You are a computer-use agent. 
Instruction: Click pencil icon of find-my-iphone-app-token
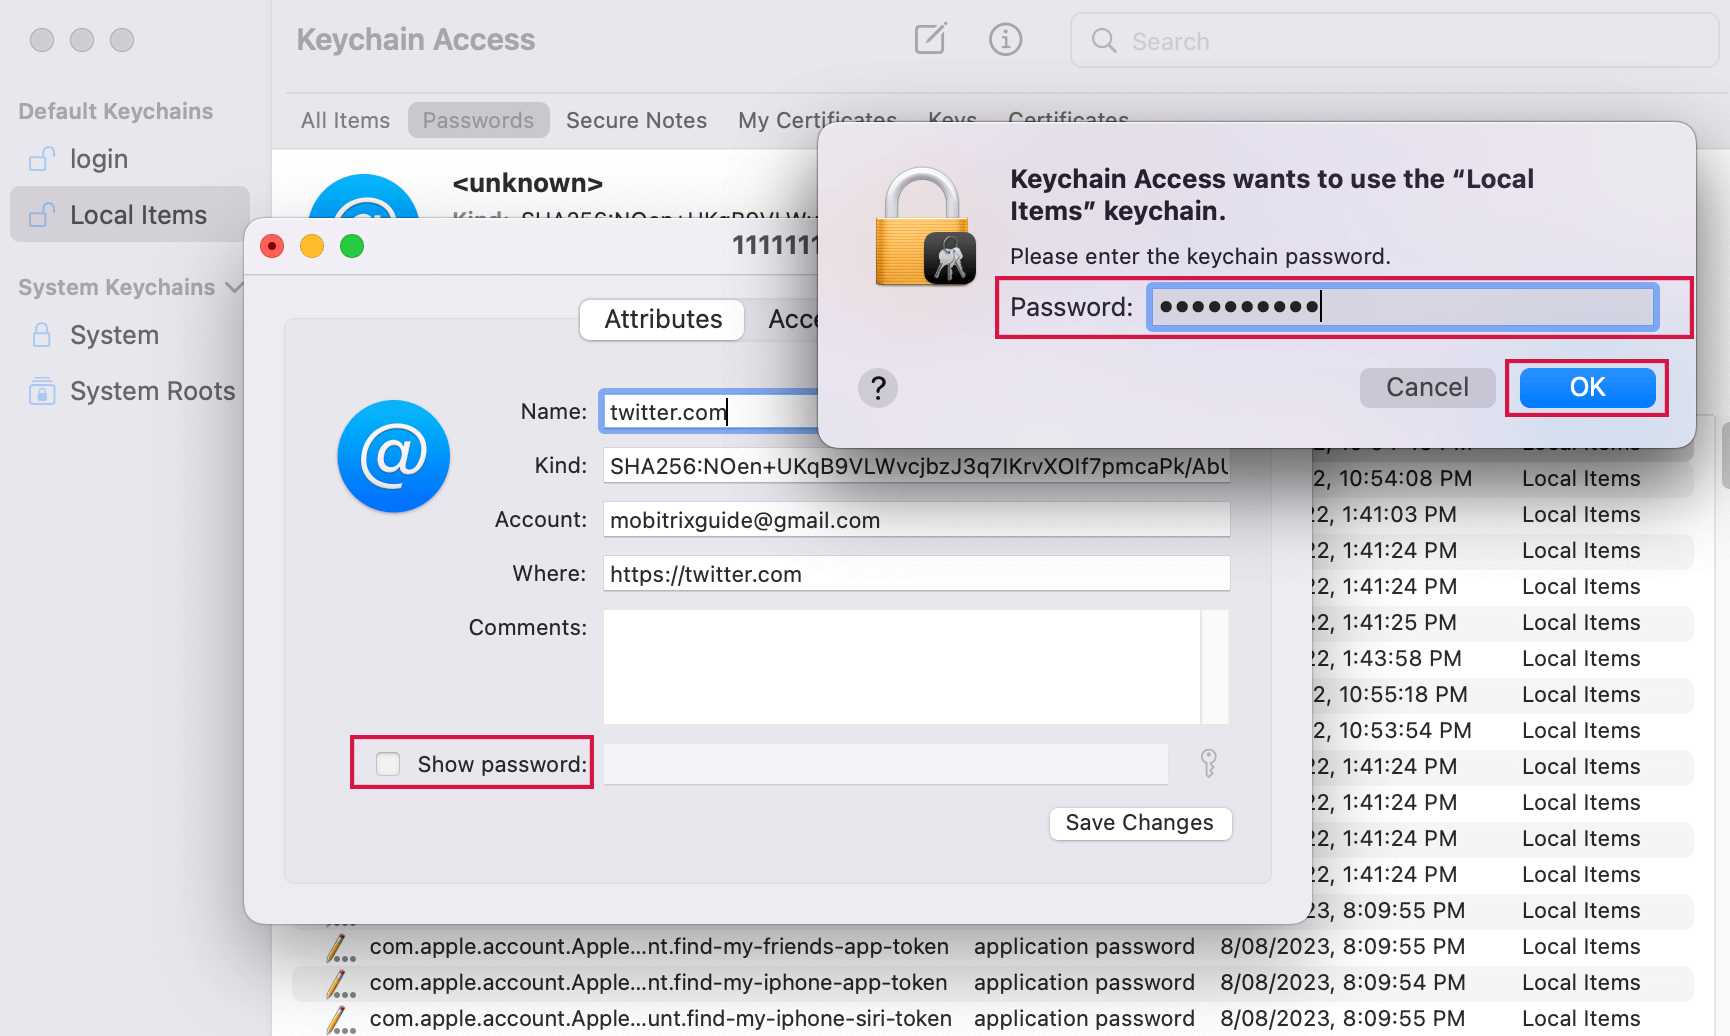(341, 983)
